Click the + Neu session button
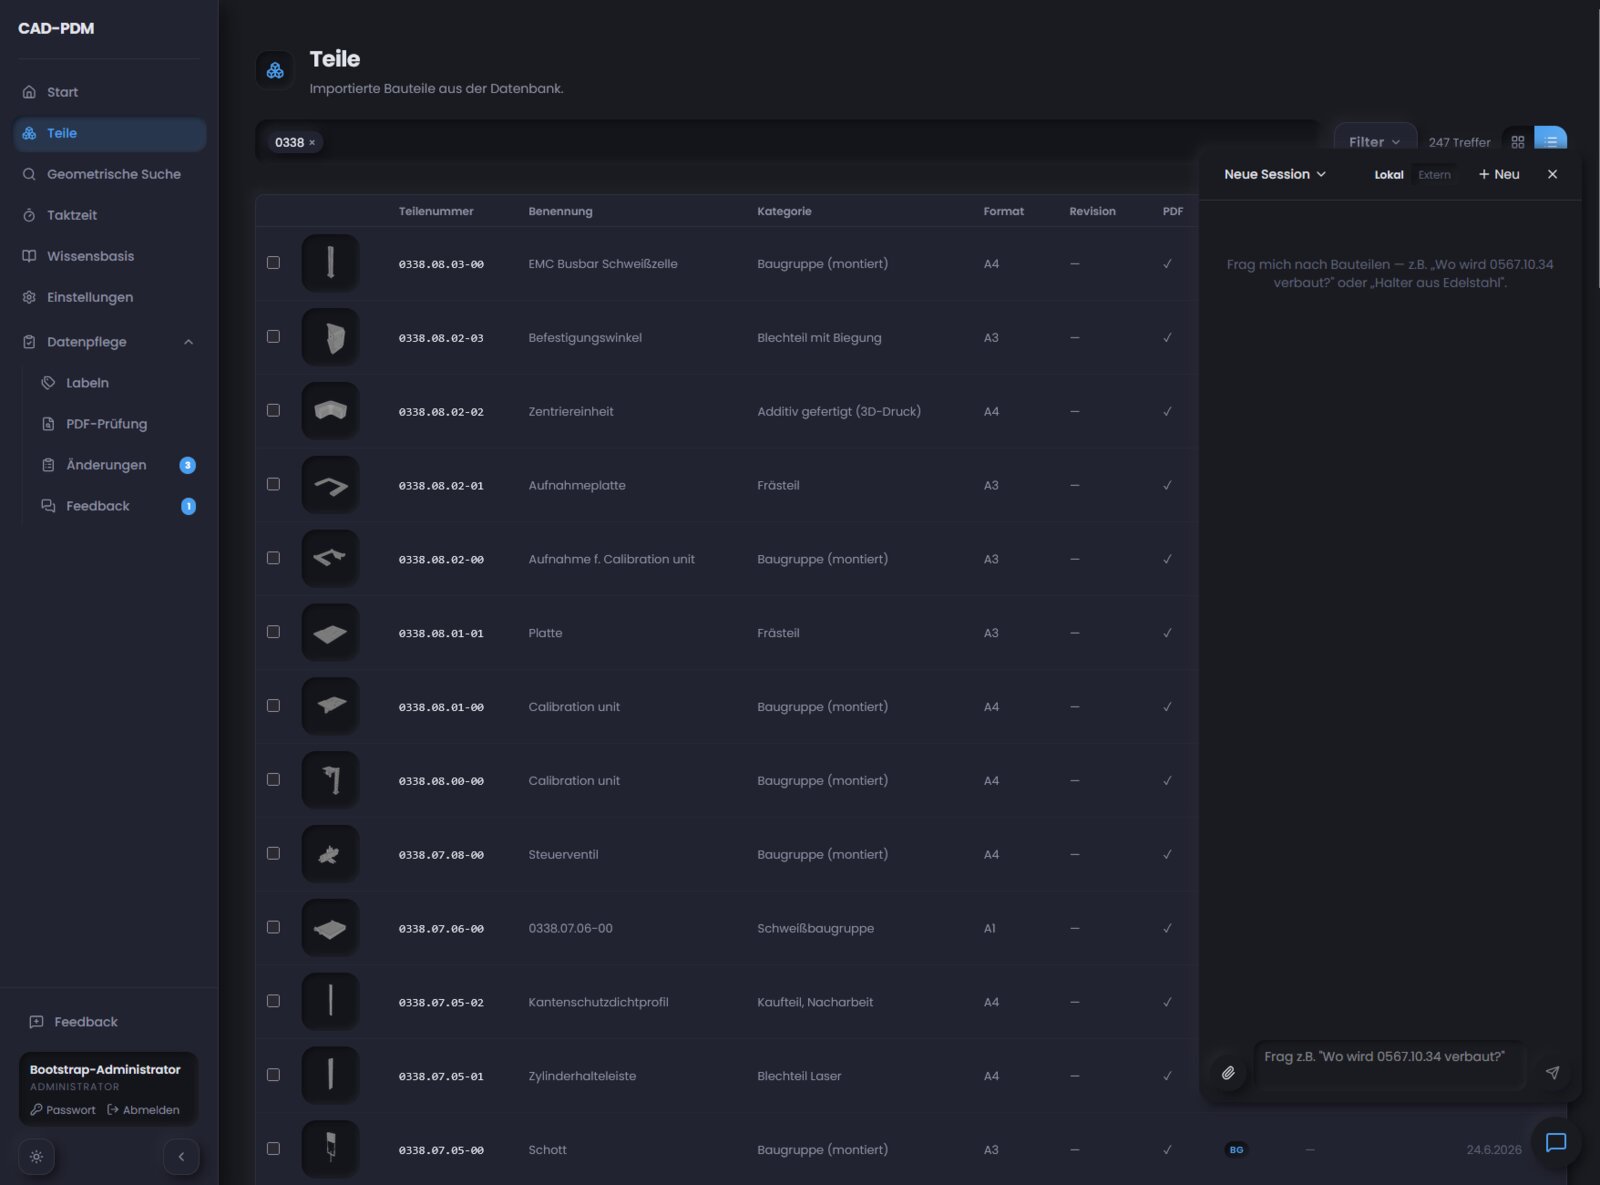The image size is (1600, 1185). pos(1499,174)
